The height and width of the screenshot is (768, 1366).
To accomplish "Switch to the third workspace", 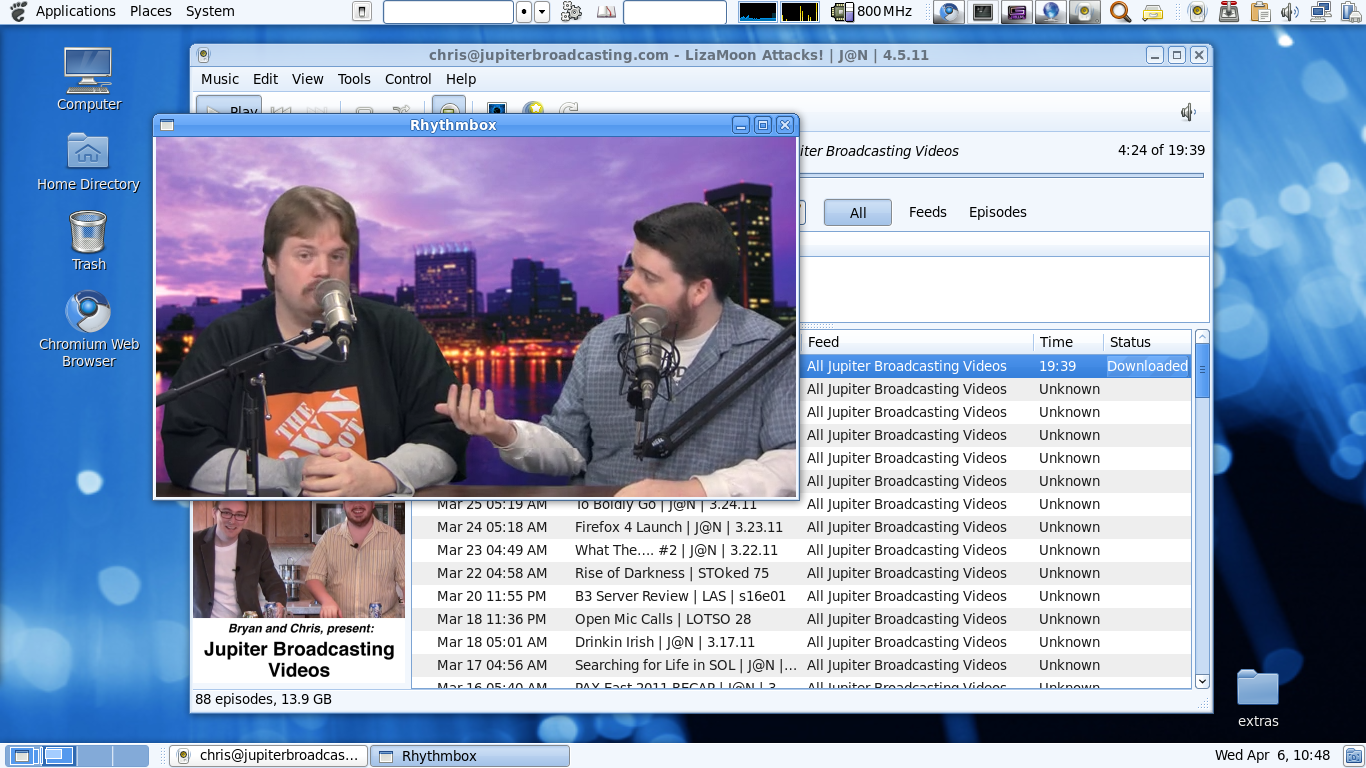I will [94, 755].
